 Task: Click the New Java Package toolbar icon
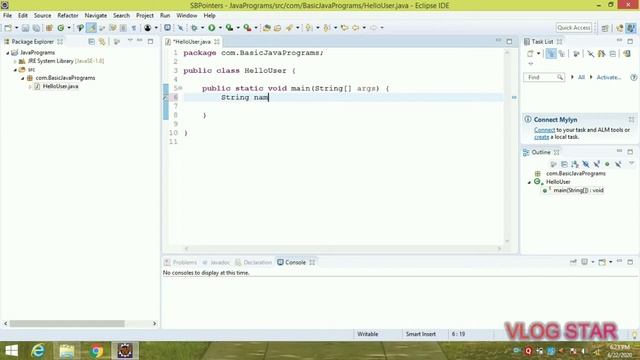coord(49,28)
